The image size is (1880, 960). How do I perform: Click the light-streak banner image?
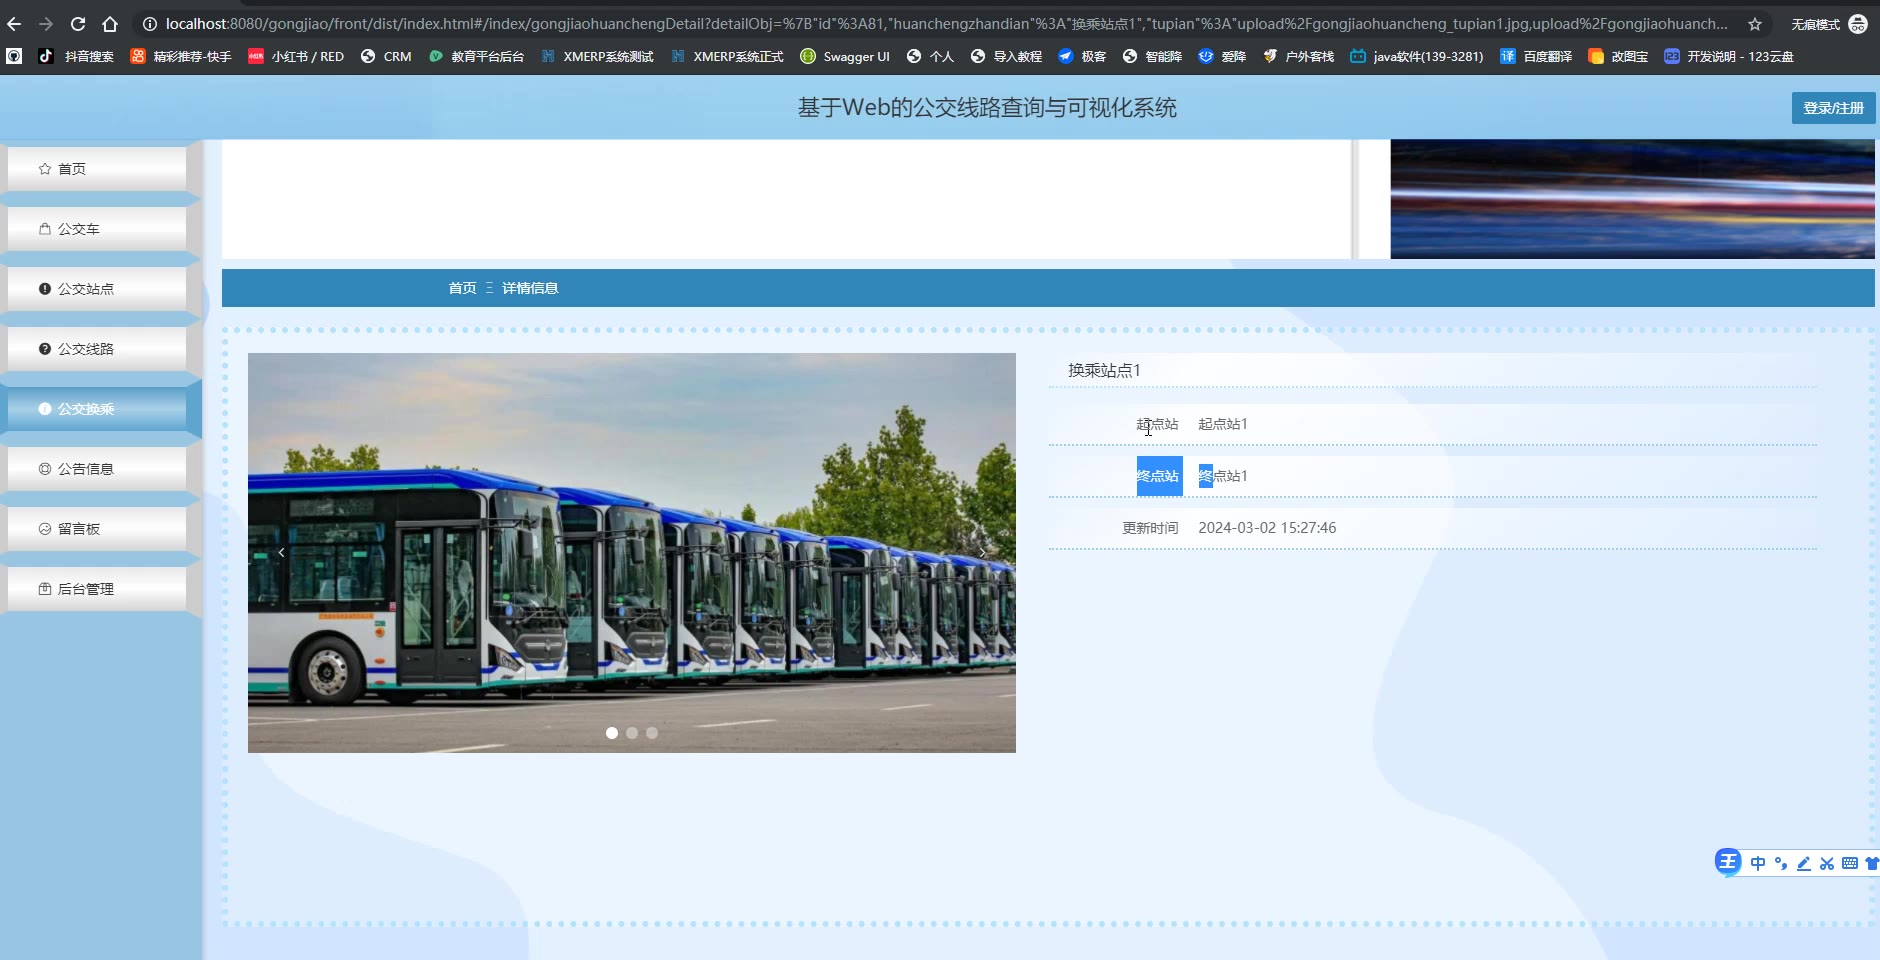[x=1632, y=199]
